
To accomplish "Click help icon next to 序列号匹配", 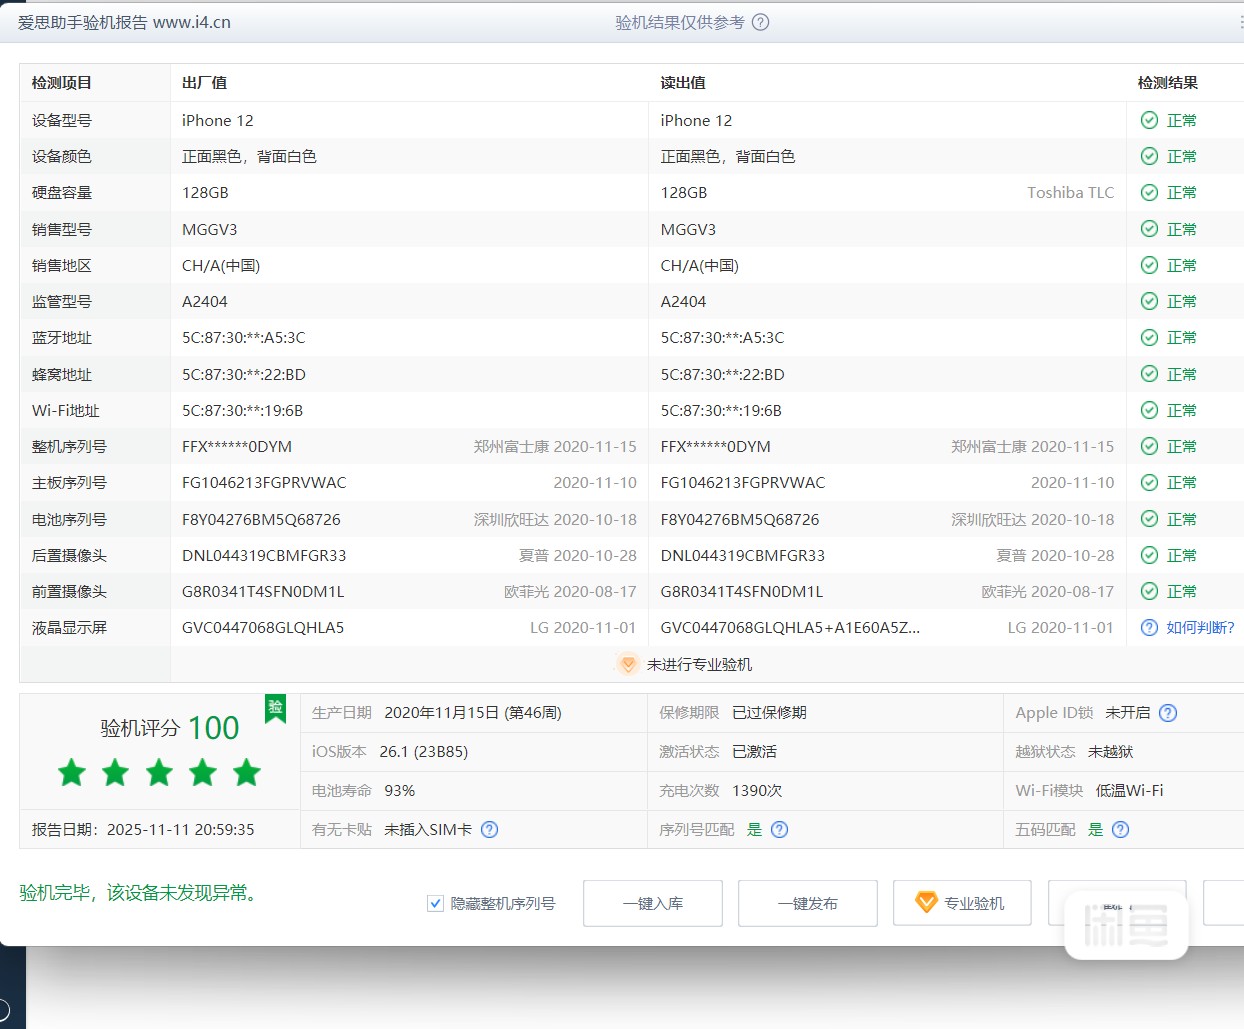I will (x=780, y=829).
